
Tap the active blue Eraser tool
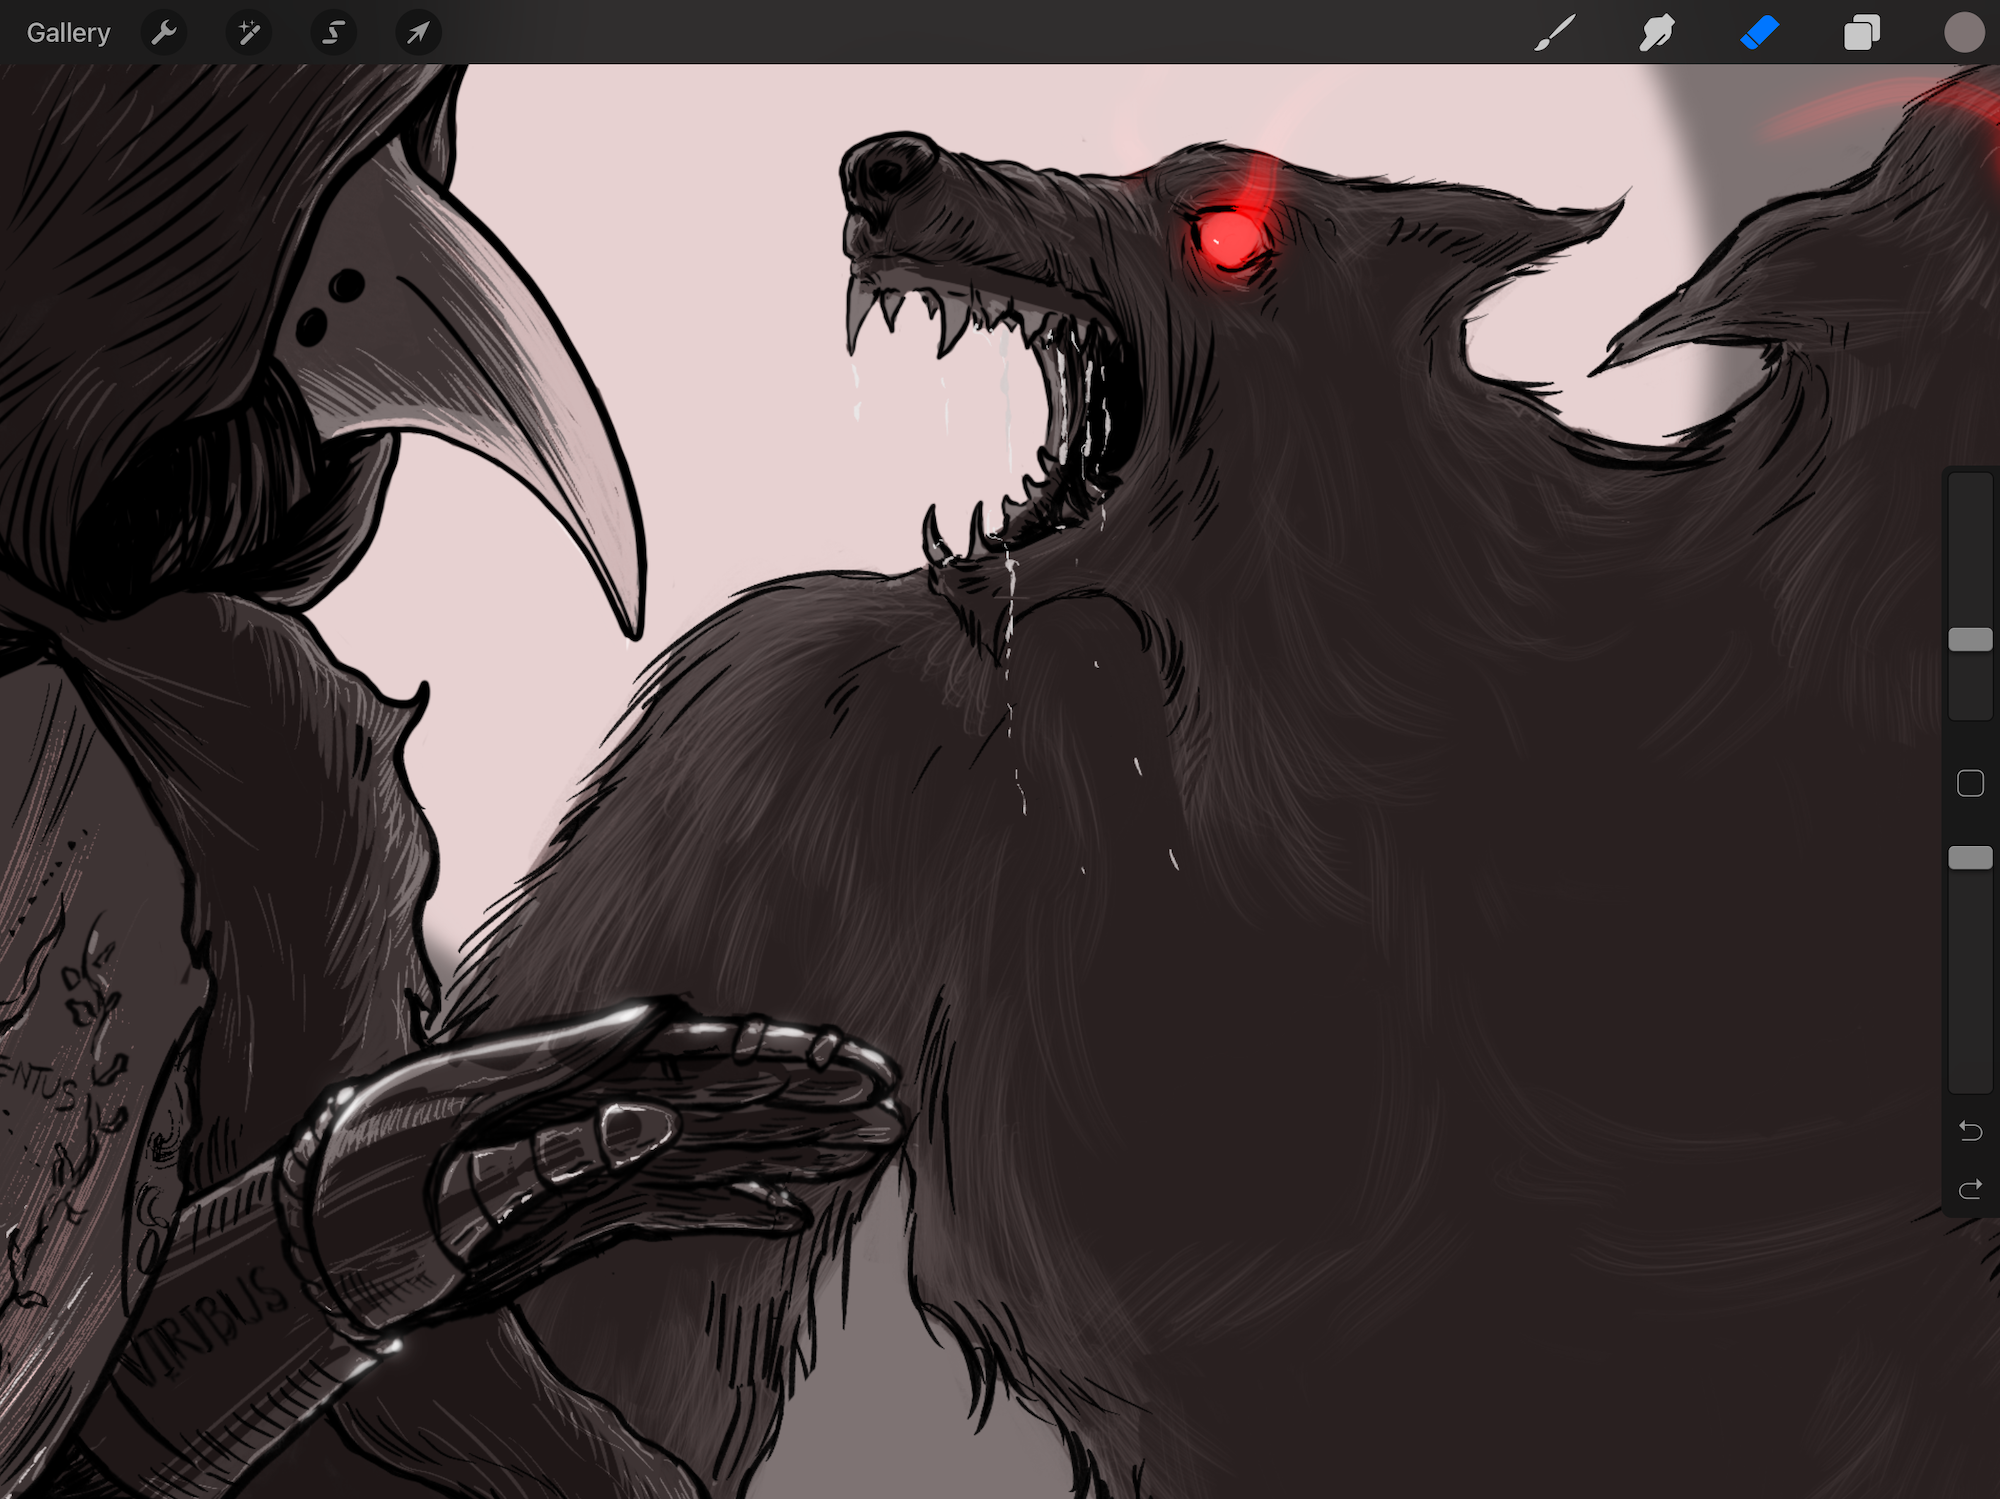[x=1760, y=33]
